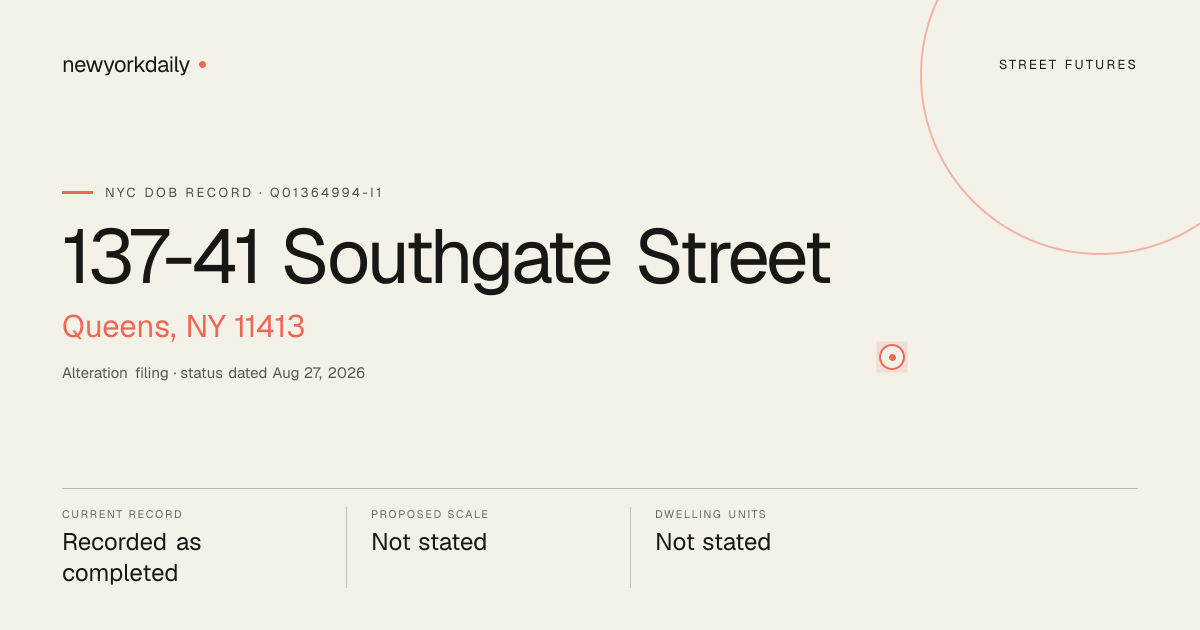1200x630 pixels.
Task: Click the Recorded as completed value
Action: pos(132,558)
